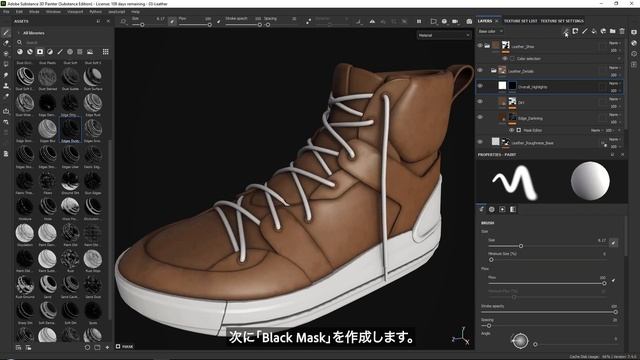Toggle pen pressure for brush Size property
The width and height of the screenshot is (640, 360).
[x=613, y=242]
